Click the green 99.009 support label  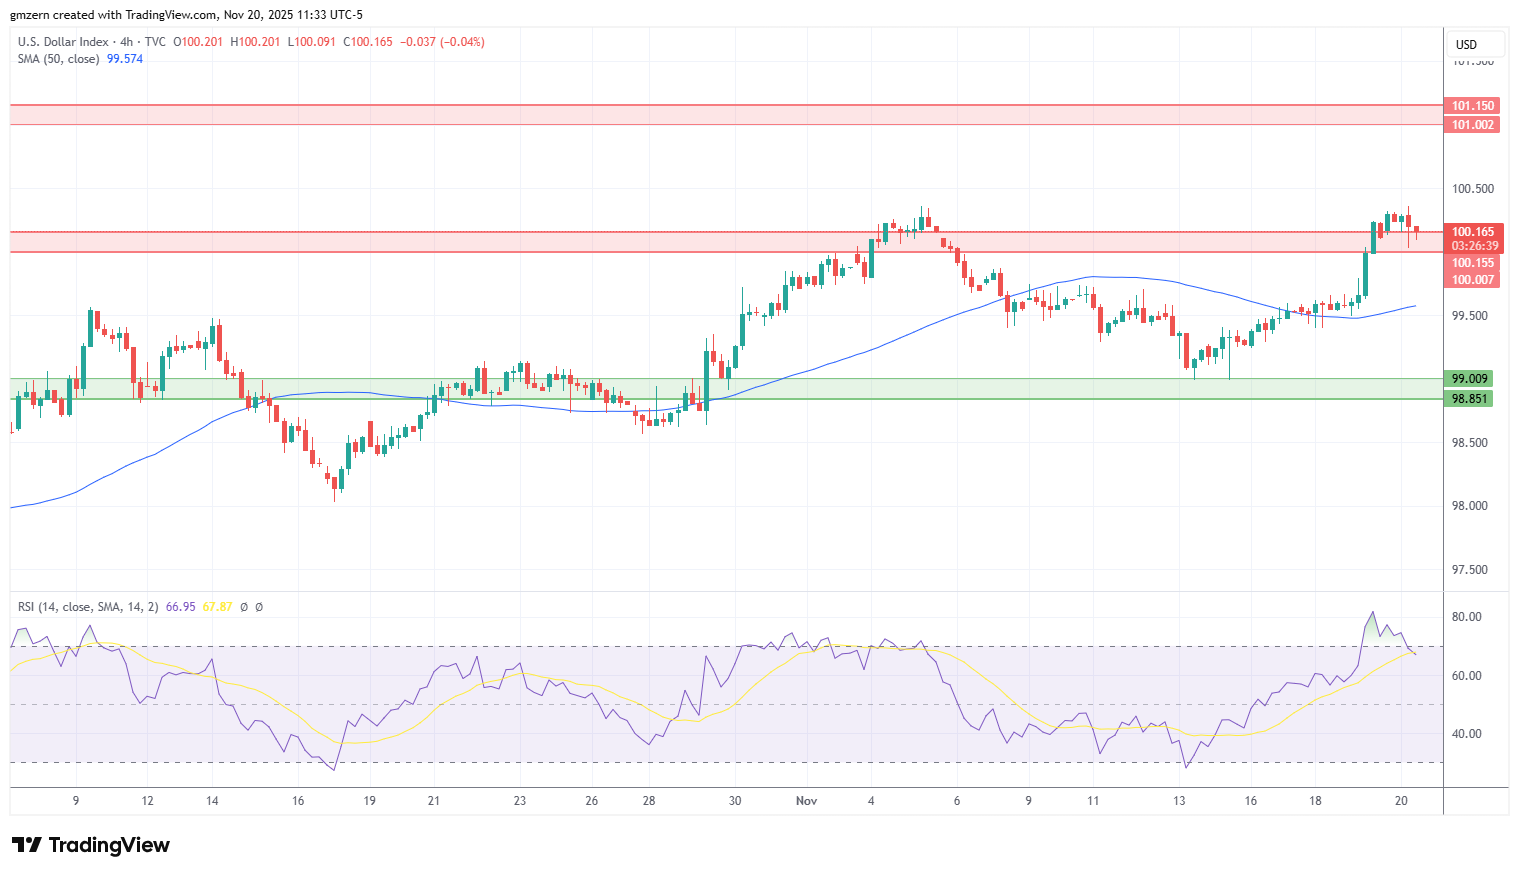click(x=1470, y=379)
